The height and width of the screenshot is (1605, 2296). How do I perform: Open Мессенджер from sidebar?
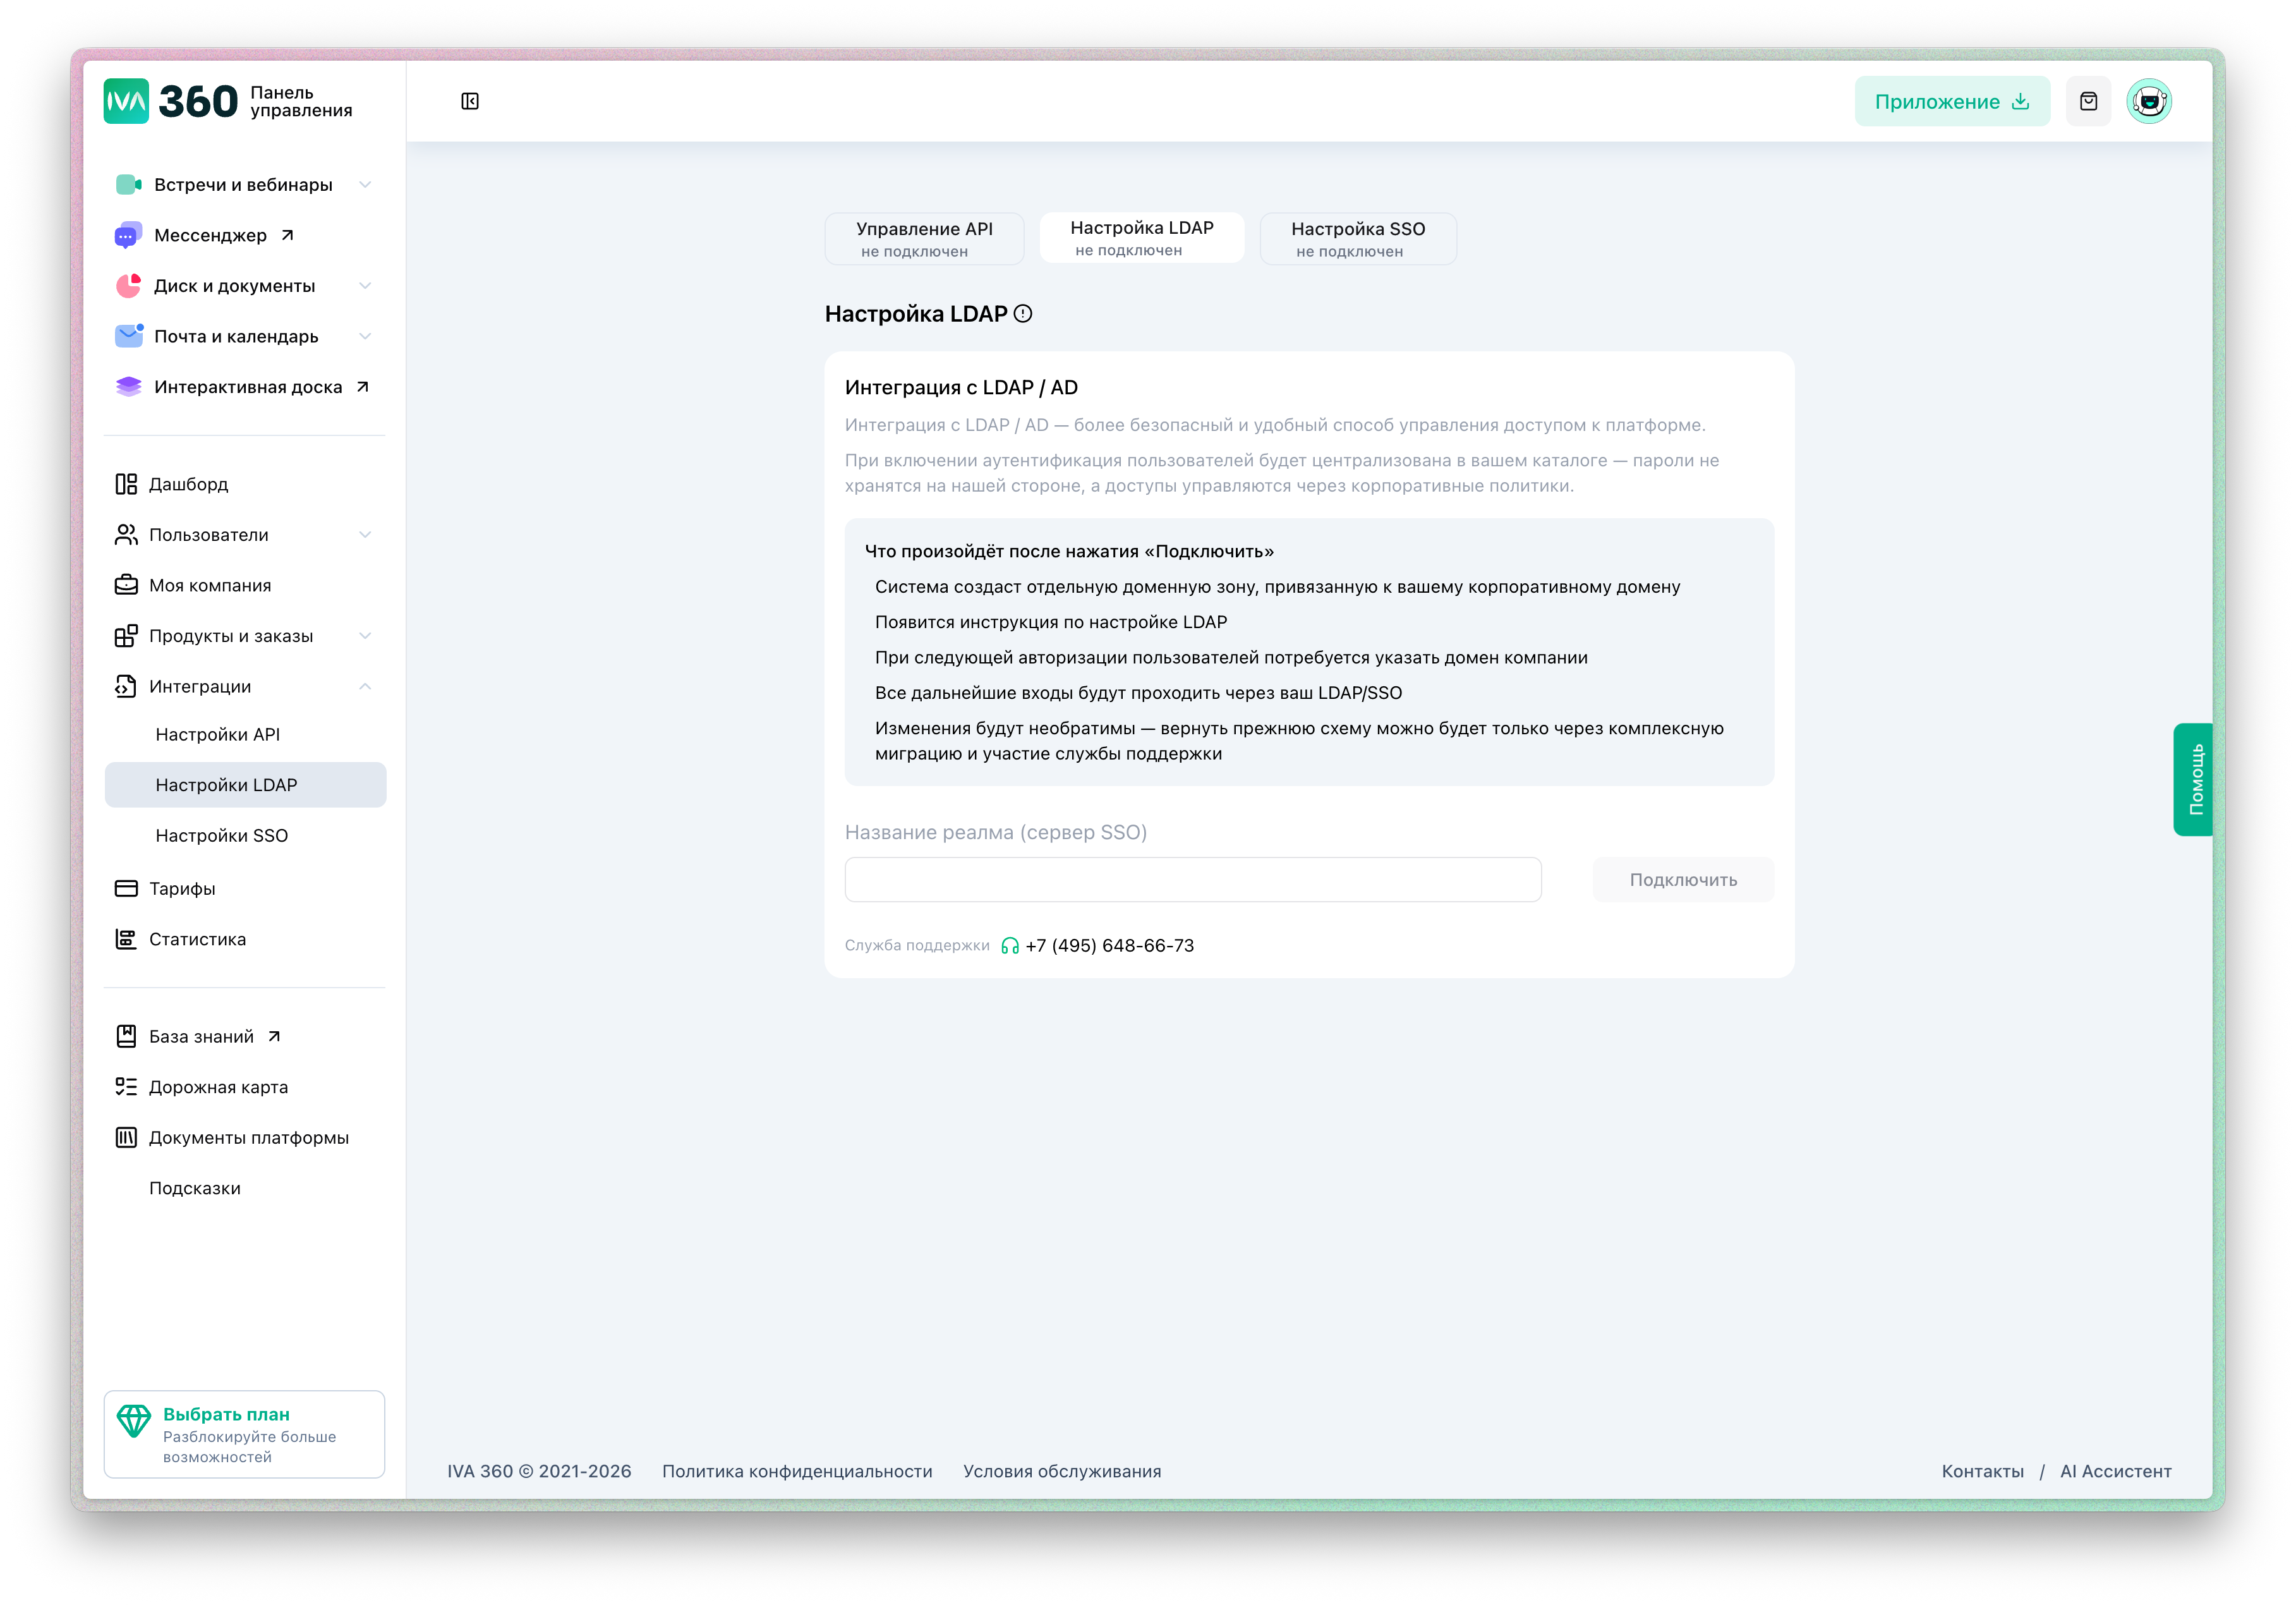pos(210,235)
